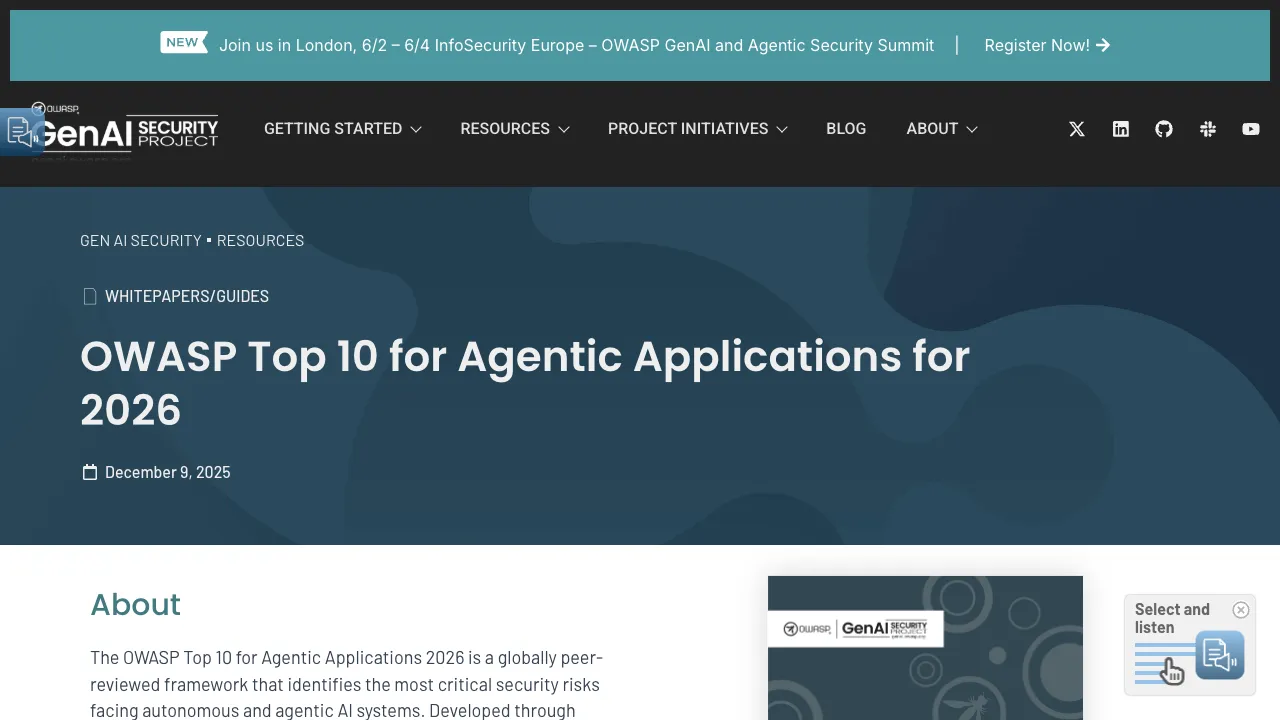Open the X (Twitter) social icon
Image resolution: width=1280 pixels, height=720 pixels.
coord(1077,129)
